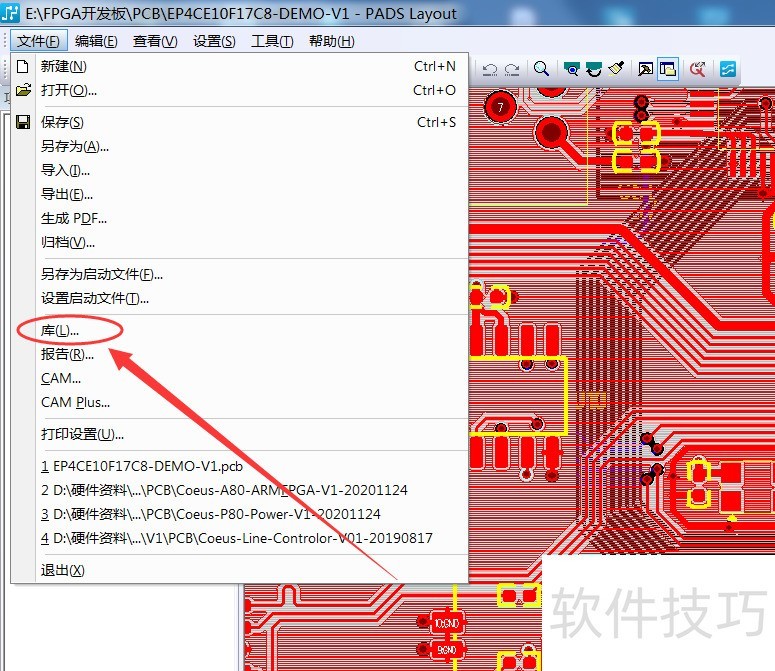This screenshot has height=671, width=775.
Task: Open the 文件(F) menu
Action: 38,41
